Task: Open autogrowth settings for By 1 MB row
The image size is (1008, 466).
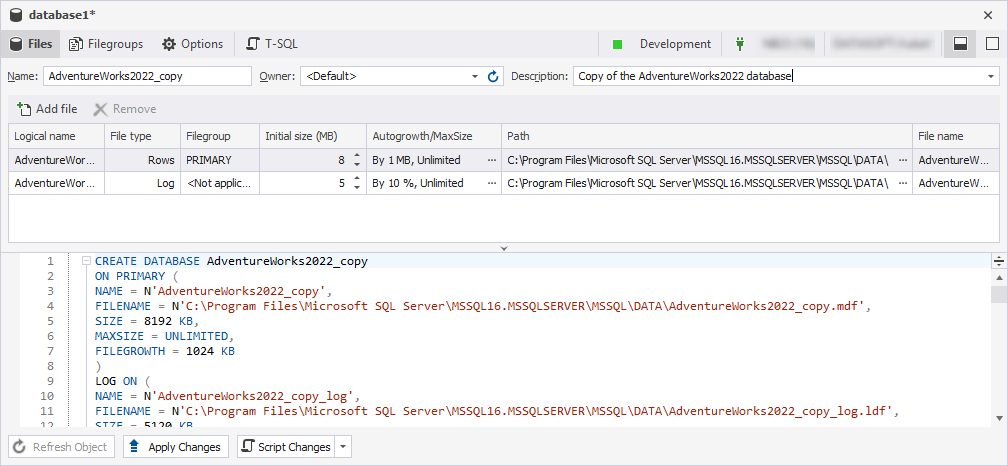Action: pyautogui.click(x=492, y=160)
